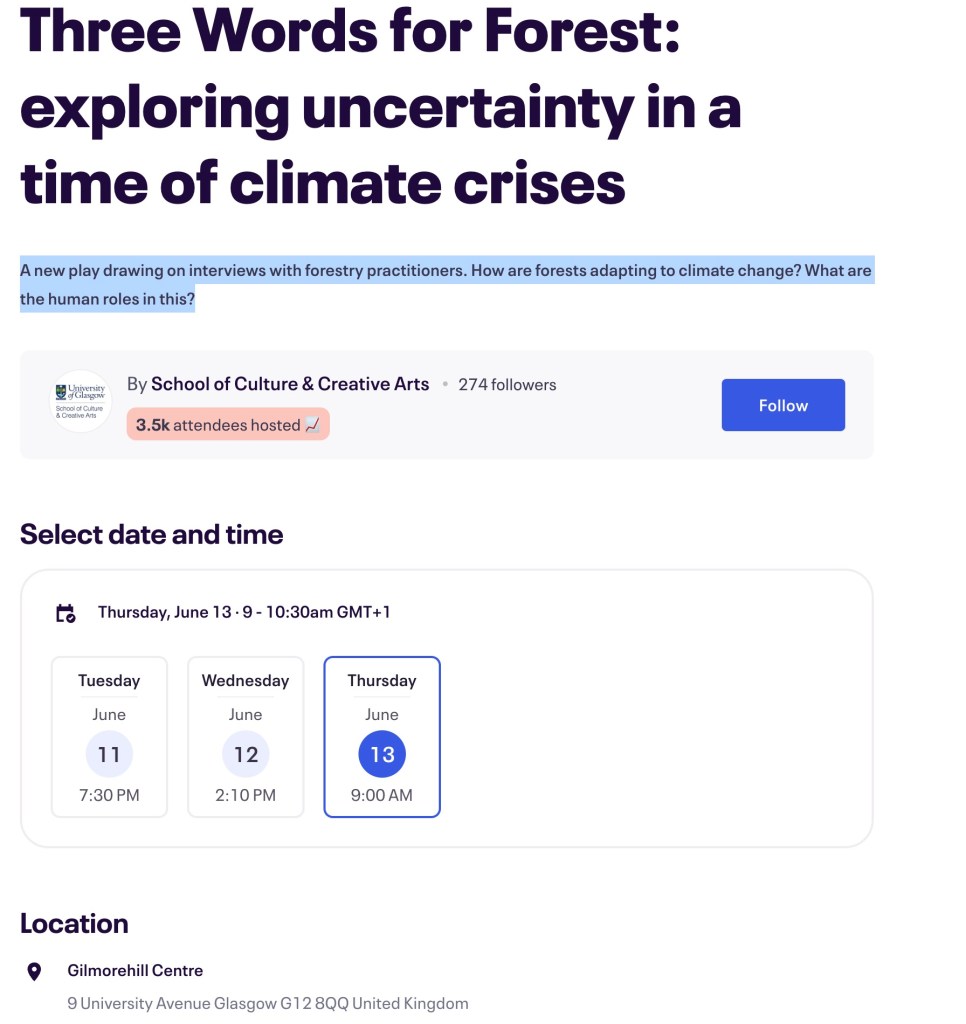Click the 274 followers count
Screen dimensions: 966x1024
coord(507,385)
